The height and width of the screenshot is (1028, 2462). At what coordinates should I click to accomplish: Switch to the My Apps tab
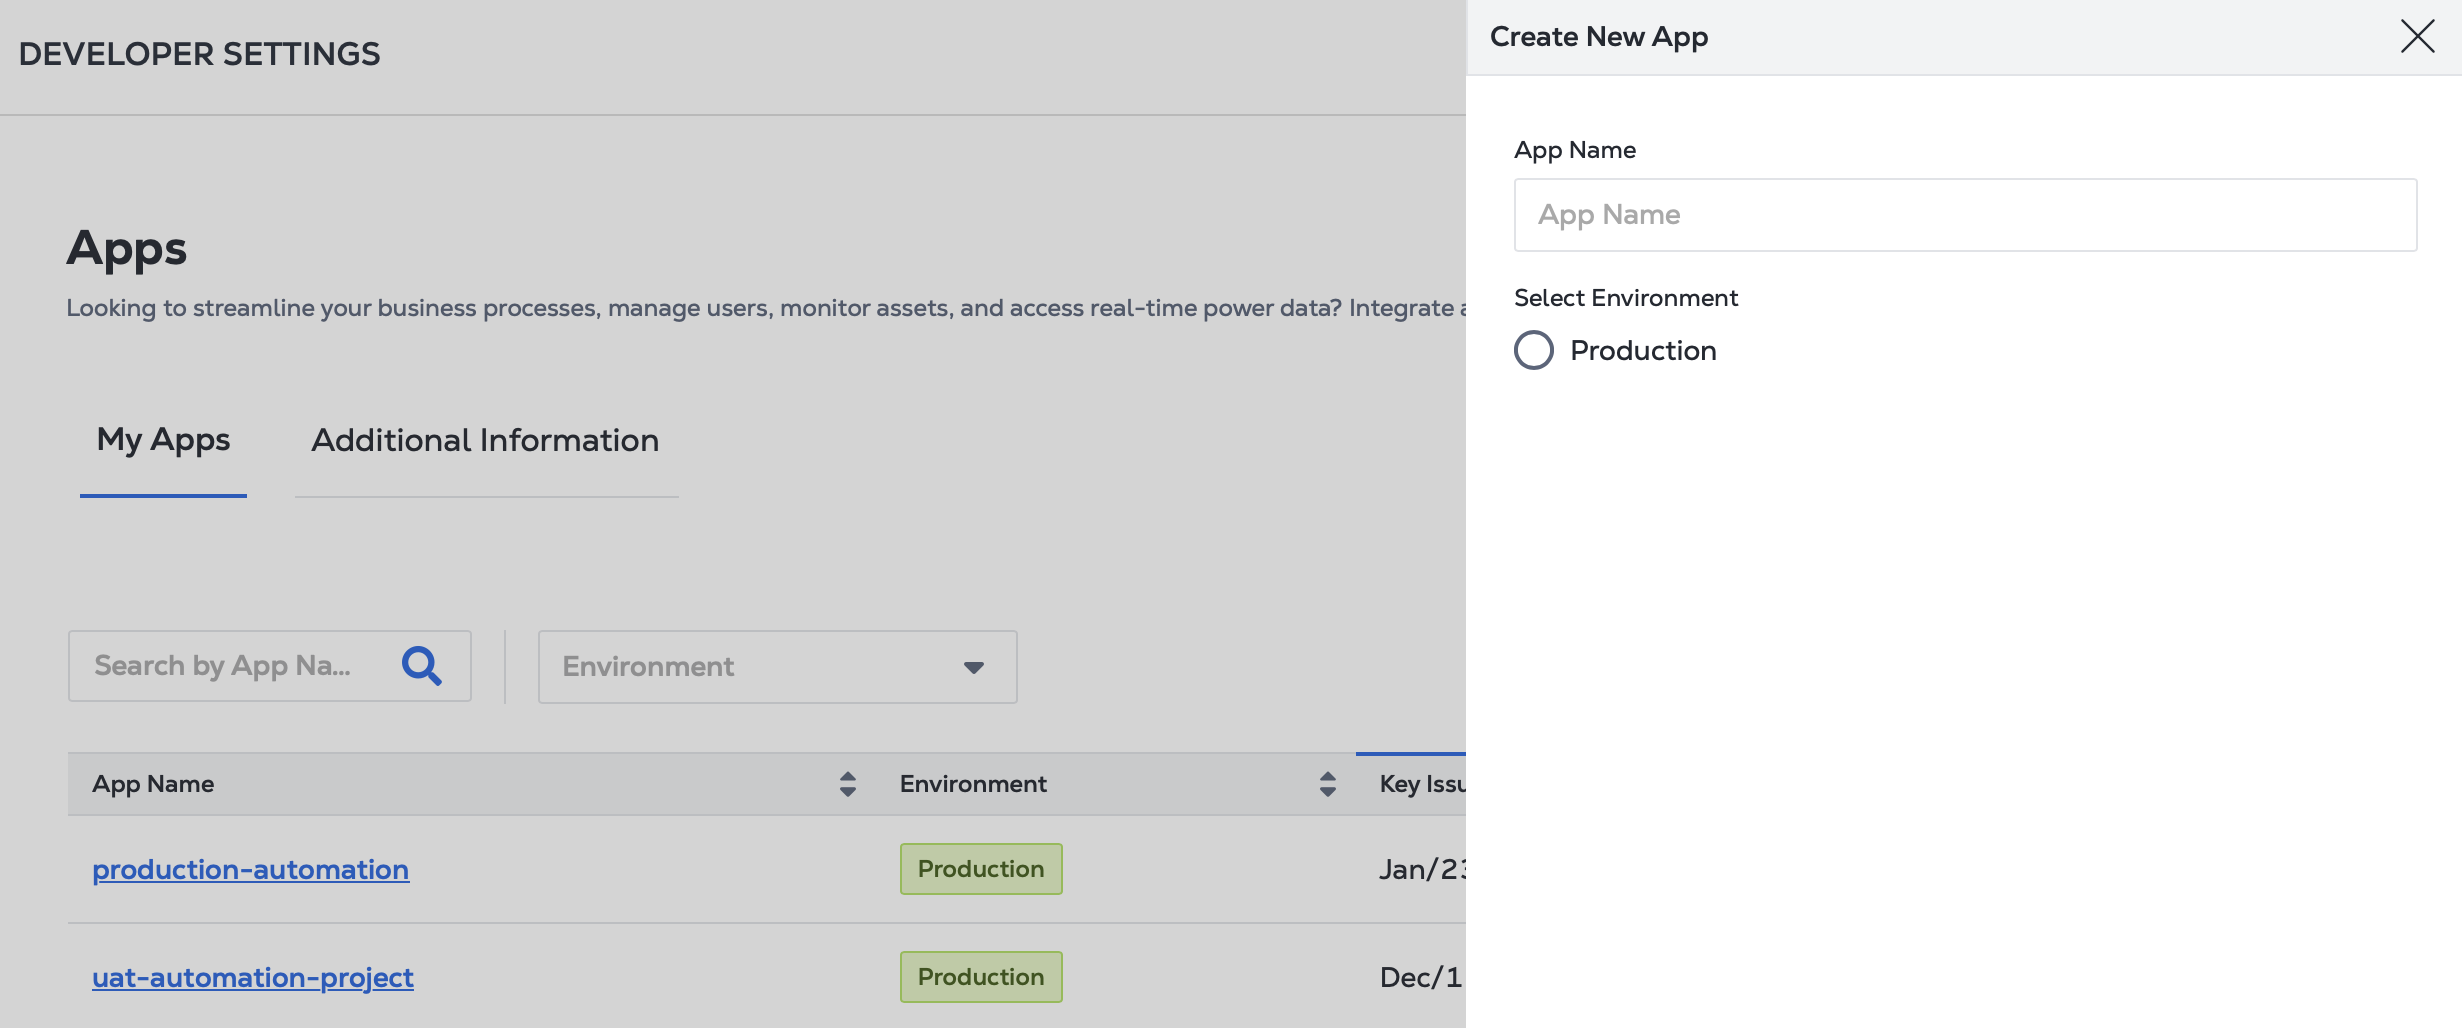[163, 441]
